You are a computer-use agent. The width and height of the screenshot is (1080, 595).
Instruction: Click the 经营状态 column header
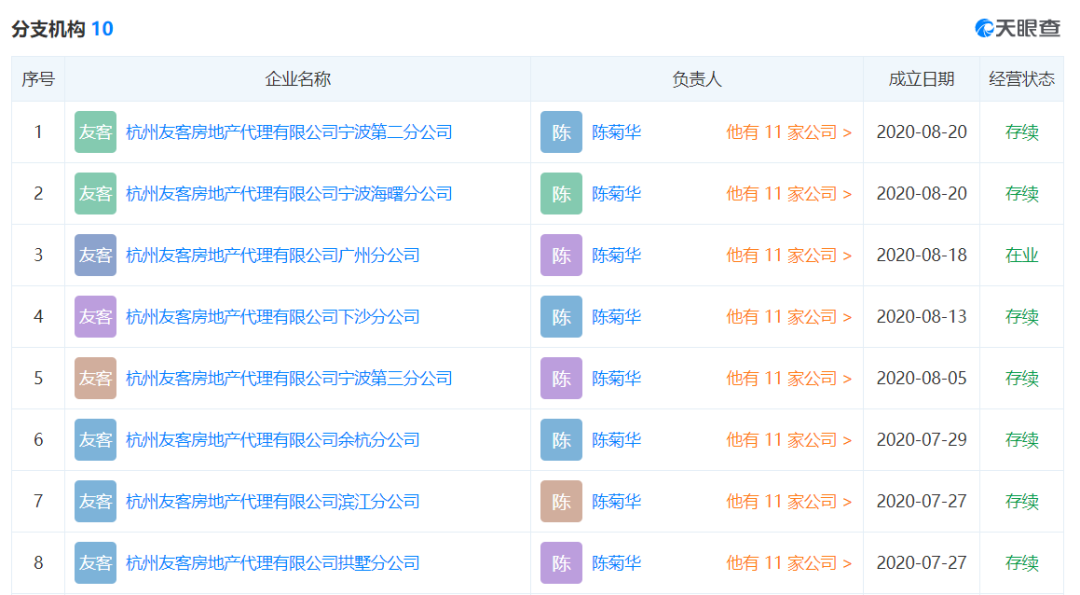[1021, 79]
